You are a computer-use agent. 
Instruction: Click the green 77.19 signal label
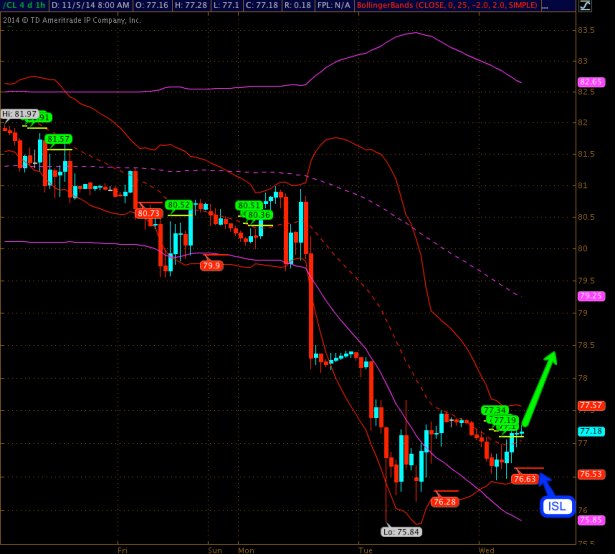point(505,420)
